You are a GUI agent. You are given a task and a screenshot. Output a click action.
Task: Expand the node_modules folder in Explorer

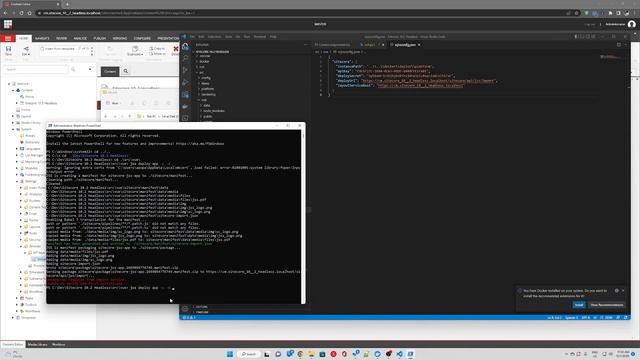pyautogui.click(x=214, y=111)
